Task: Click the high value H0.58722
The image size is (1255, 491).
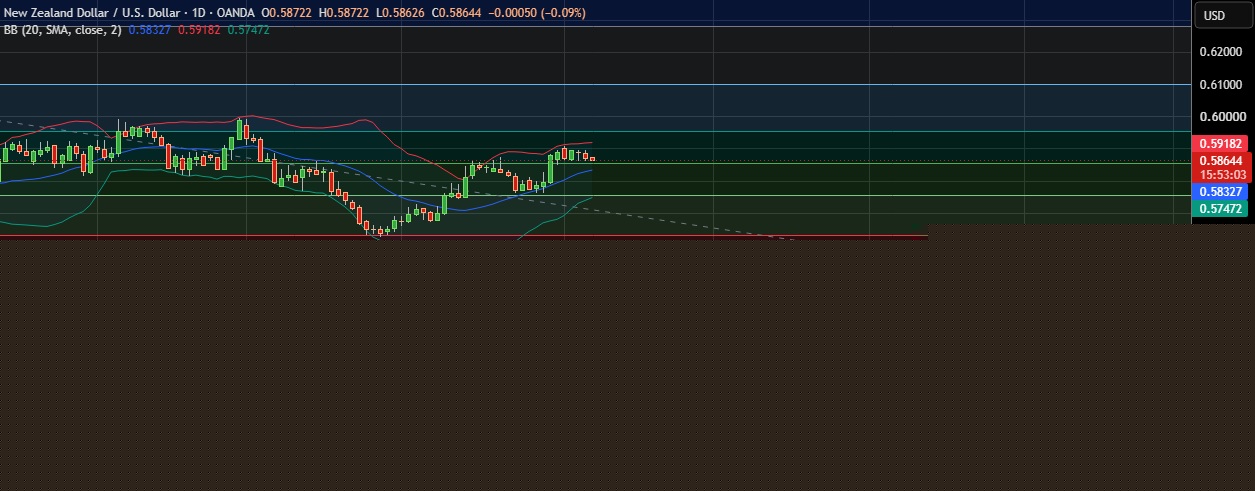Action: pos(344,12)
